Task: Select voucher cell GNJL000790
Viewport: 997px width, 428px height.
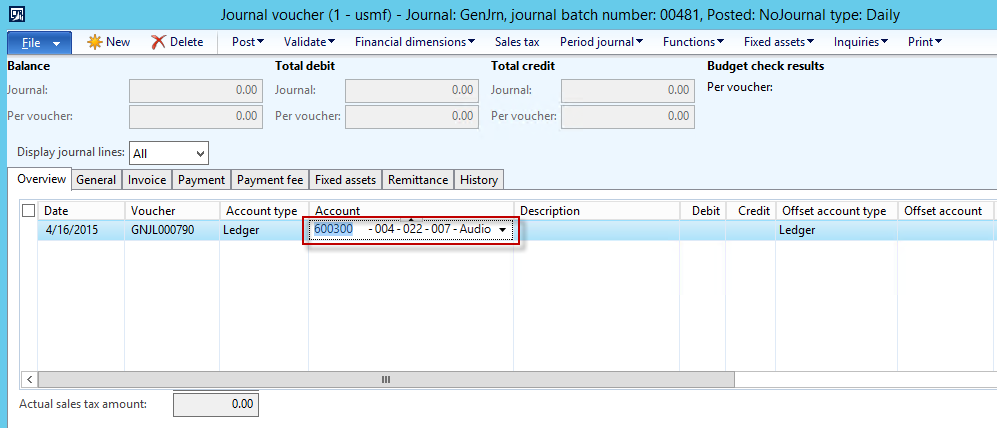Action: [x=172, y=230]
